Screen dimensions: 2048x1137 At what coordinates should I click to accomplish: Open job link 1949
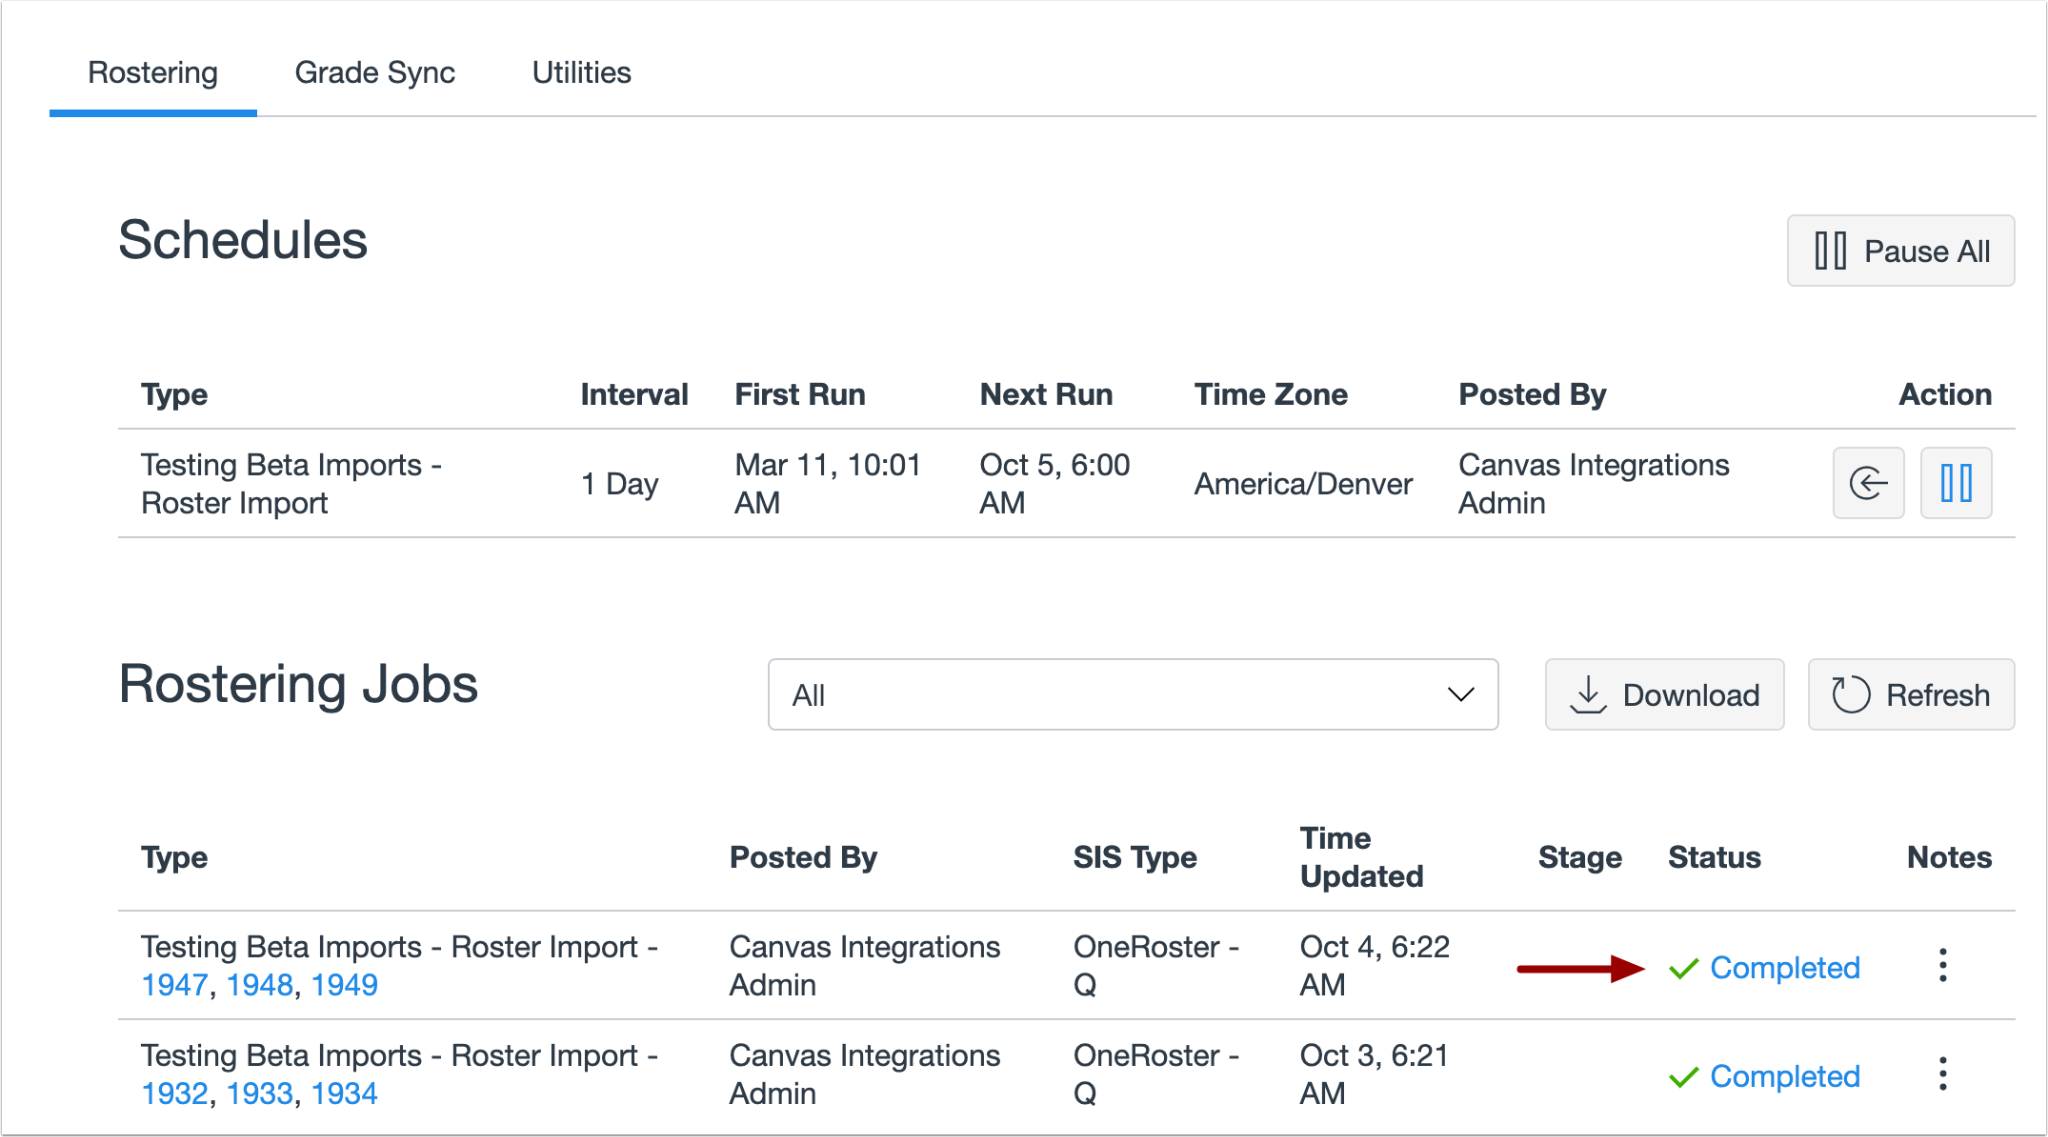tap(344, 985)
